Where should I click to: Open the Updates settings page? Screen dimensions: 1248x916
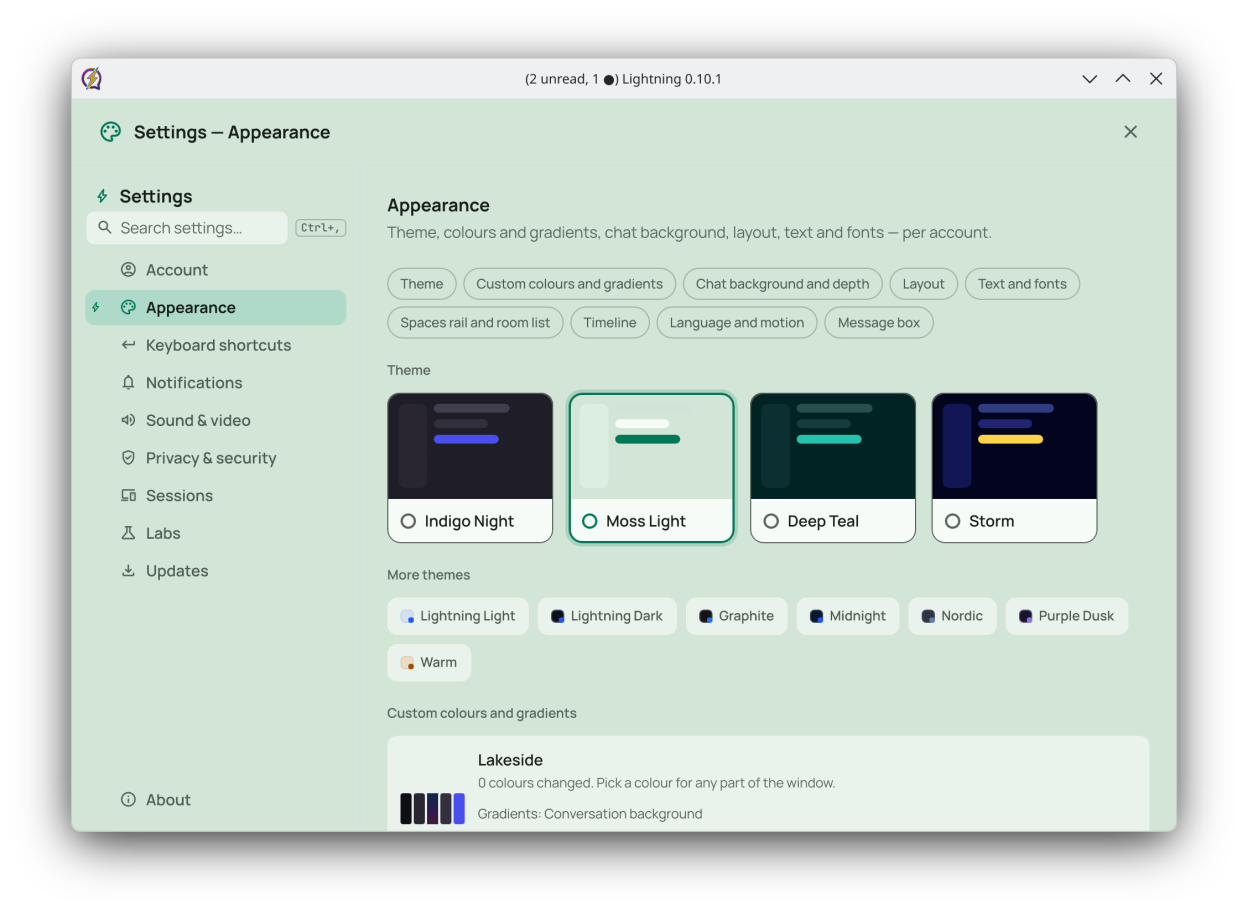(216, 571)
